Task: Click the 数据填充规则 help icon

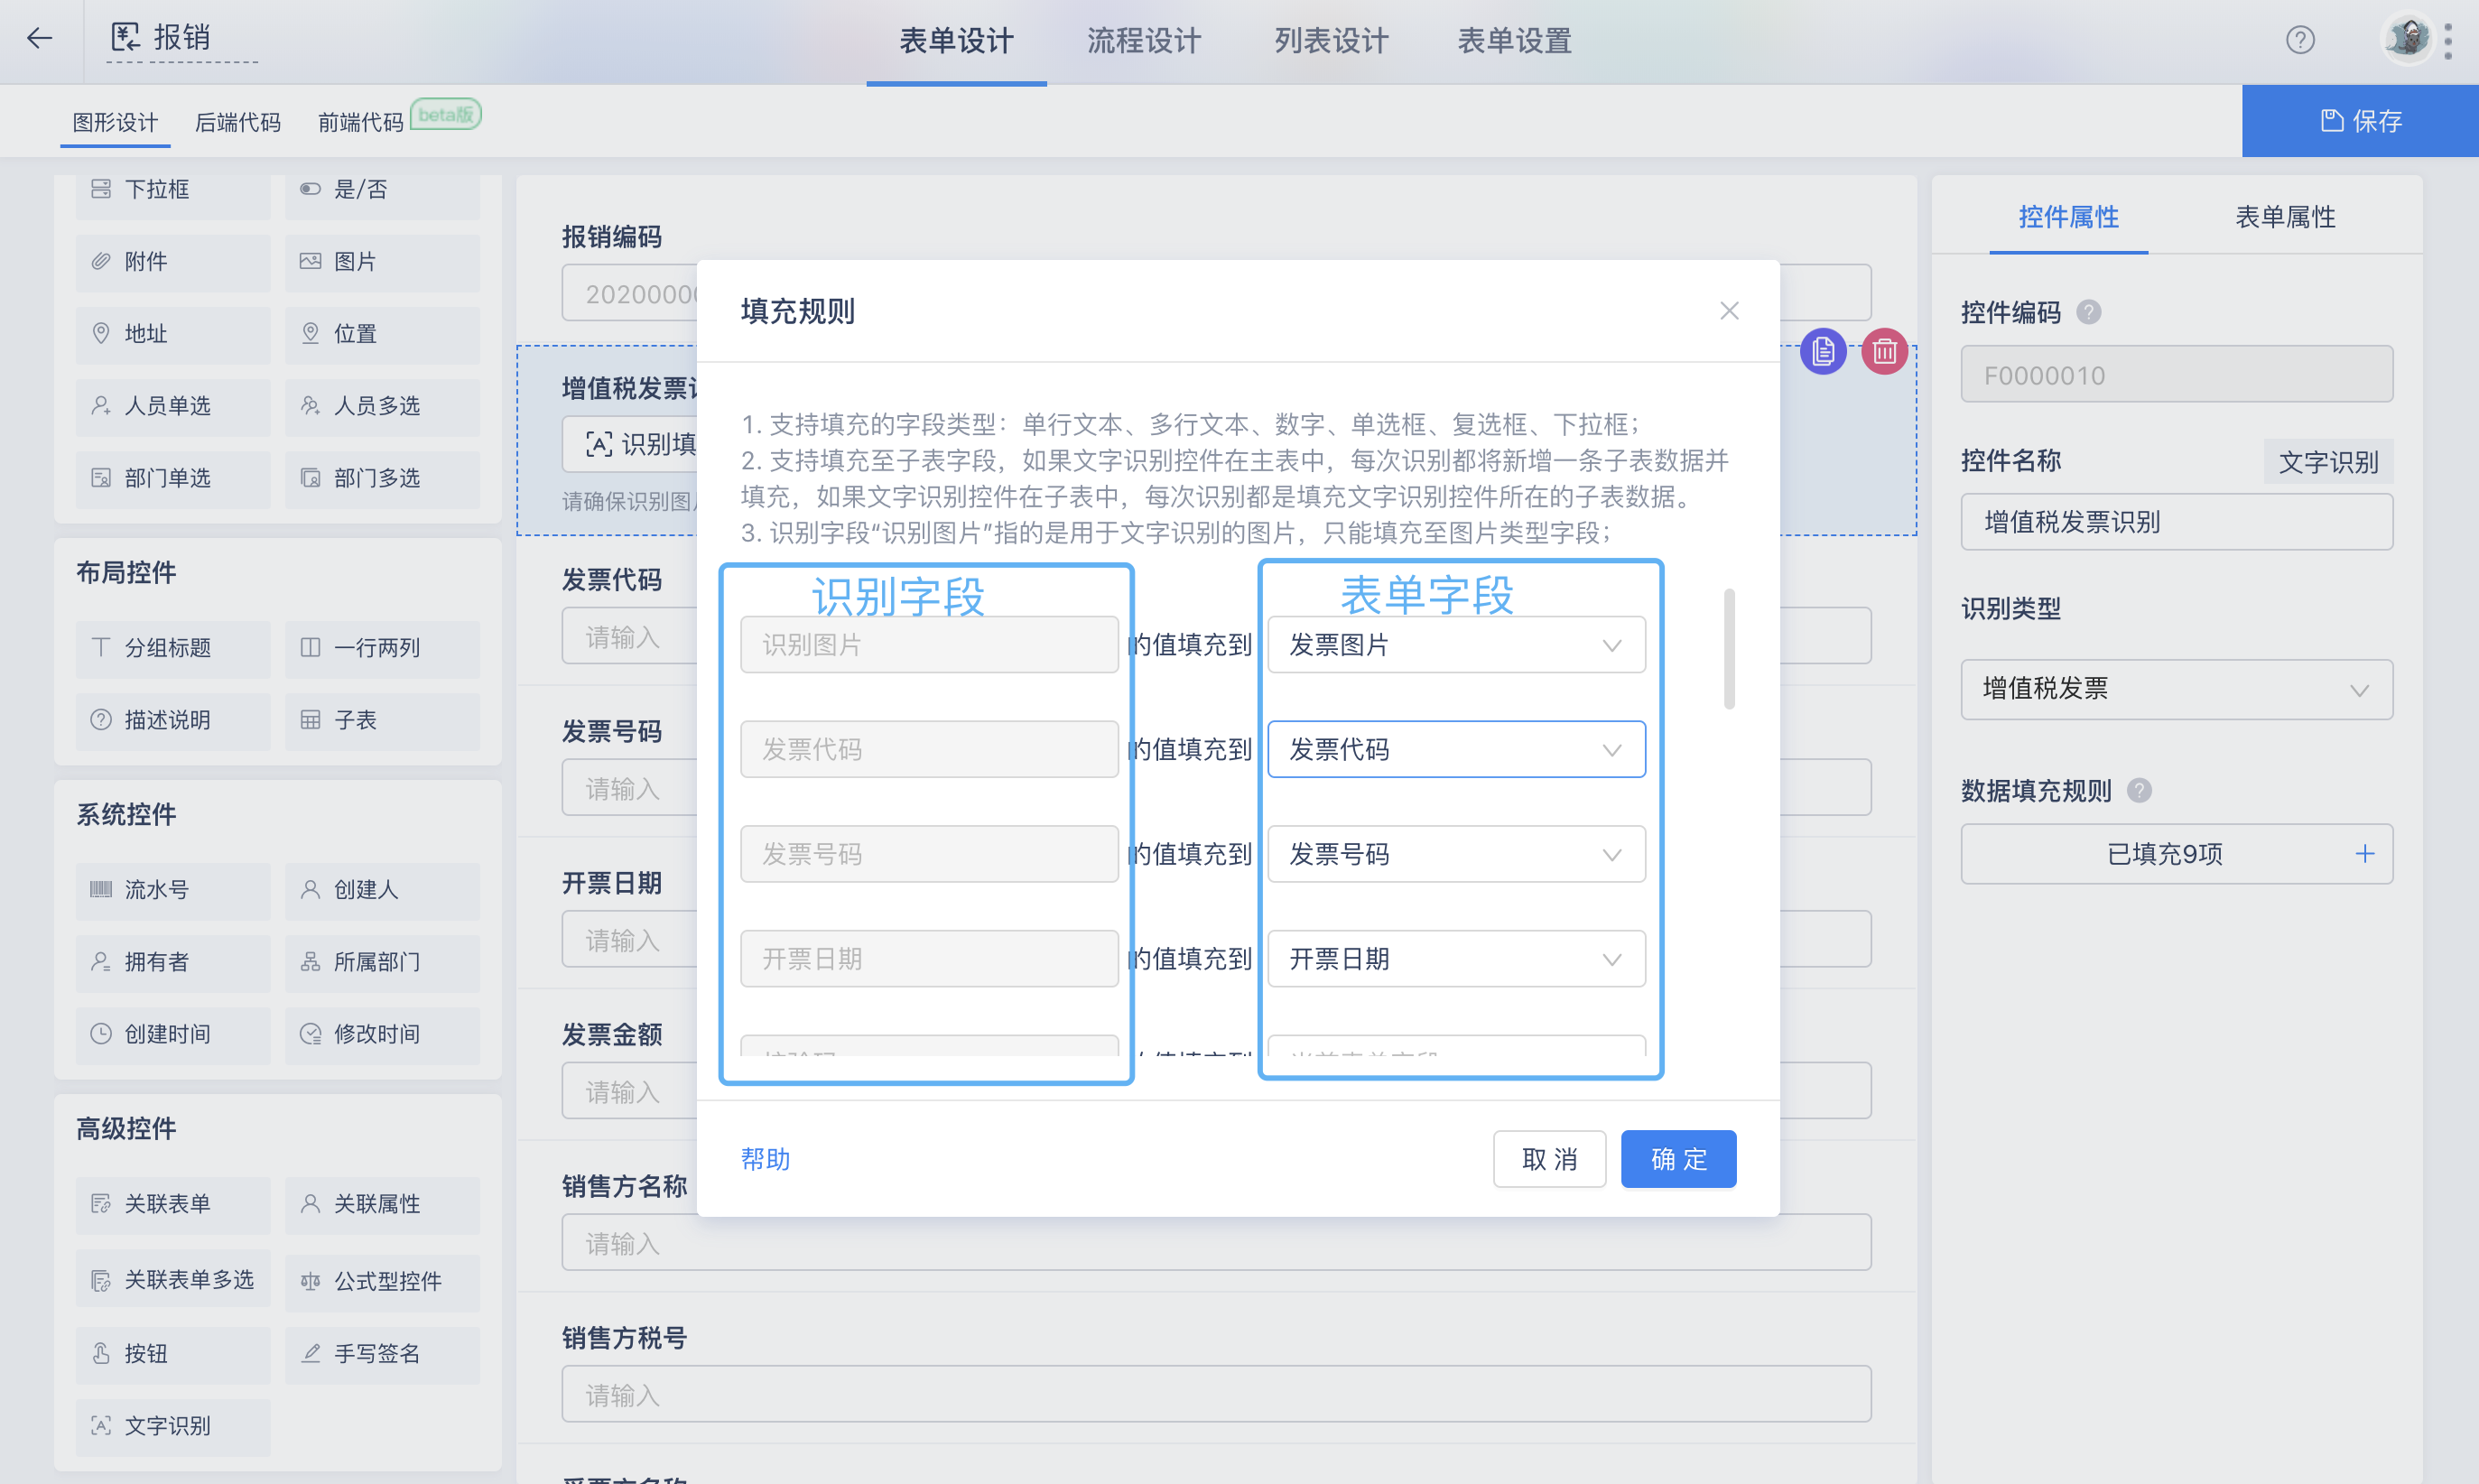Action: pos(2139,791)
